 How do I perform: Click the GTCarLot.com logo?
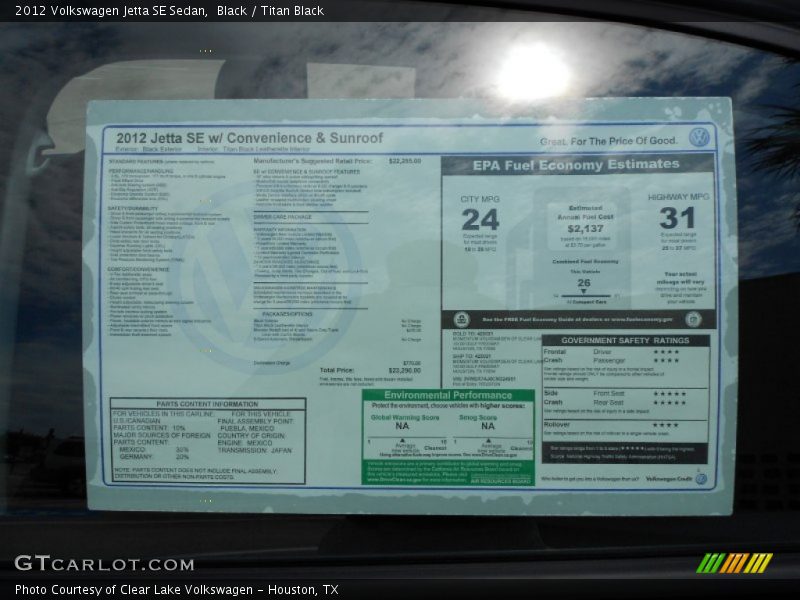point(104,564)
